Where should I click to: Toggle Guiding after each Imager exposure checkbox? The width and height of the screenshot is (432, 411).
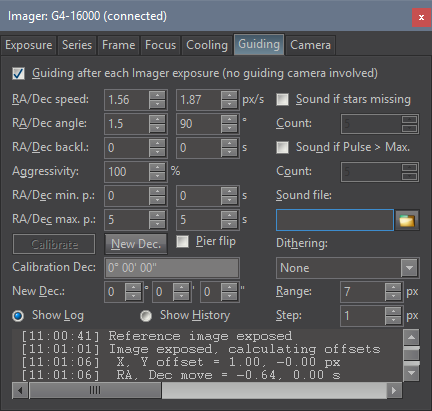18,73
